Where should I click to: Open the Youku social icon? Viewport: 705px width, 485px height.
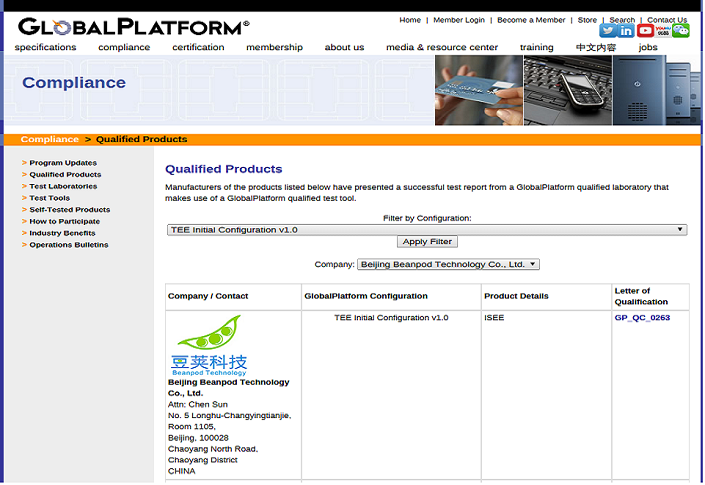coord(663,31)
